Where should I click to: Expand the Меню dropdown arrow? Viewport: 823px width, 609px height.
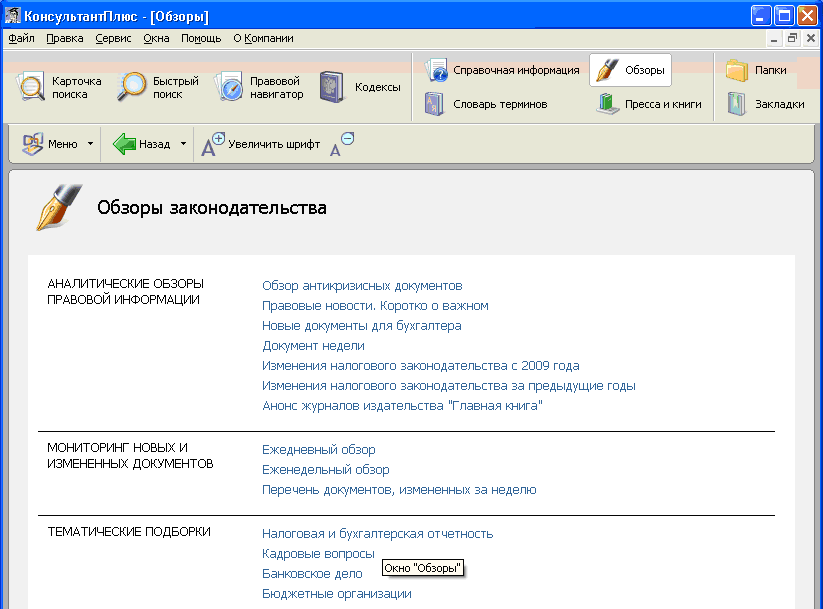tap(90, 144)
